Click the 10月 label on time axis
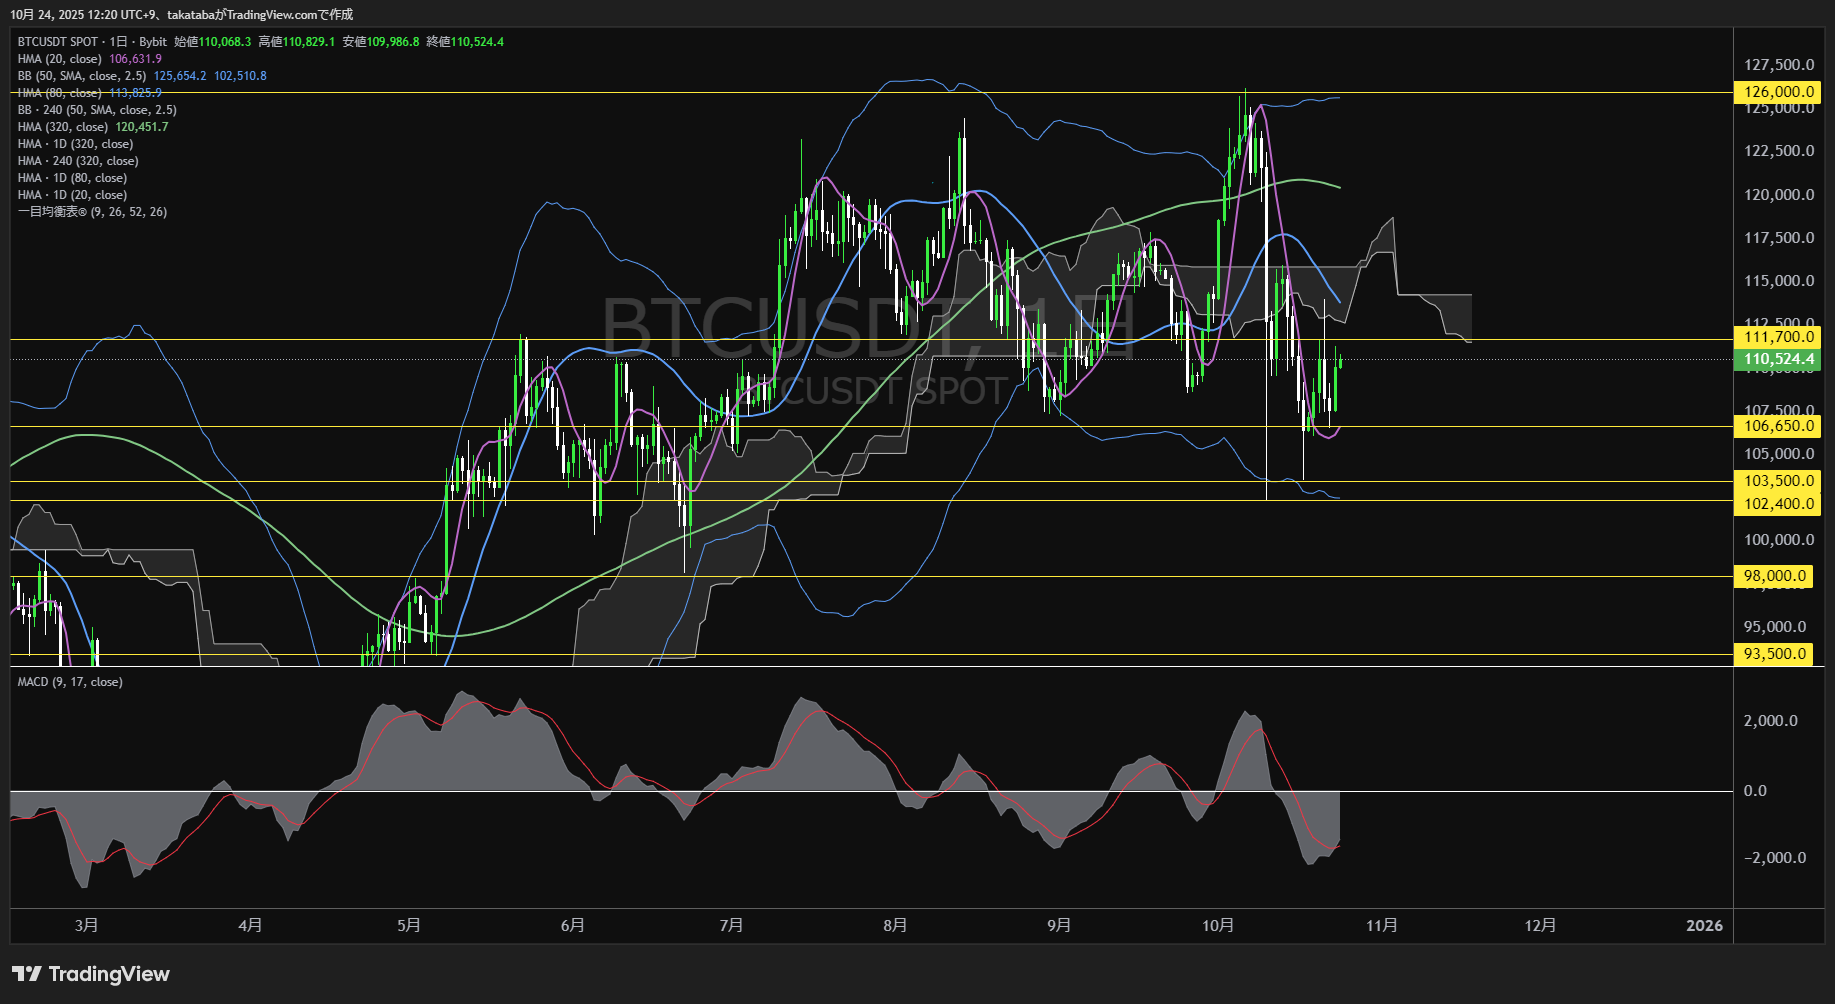The width and height of the screenshot is (1835, 1004). 1218,926
